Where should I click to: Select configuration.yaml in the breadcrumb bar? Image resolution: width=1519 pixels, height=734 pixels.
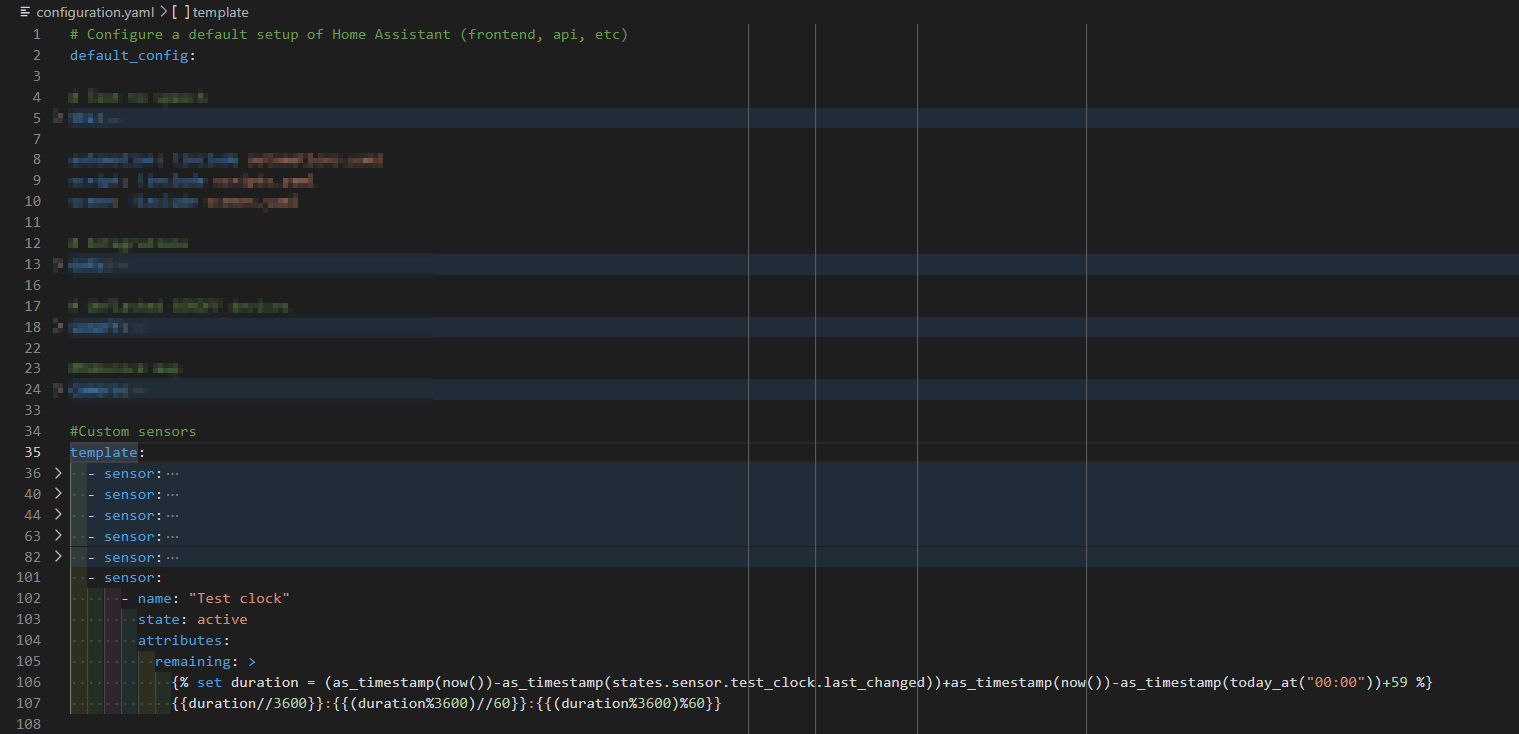point(95,13)
